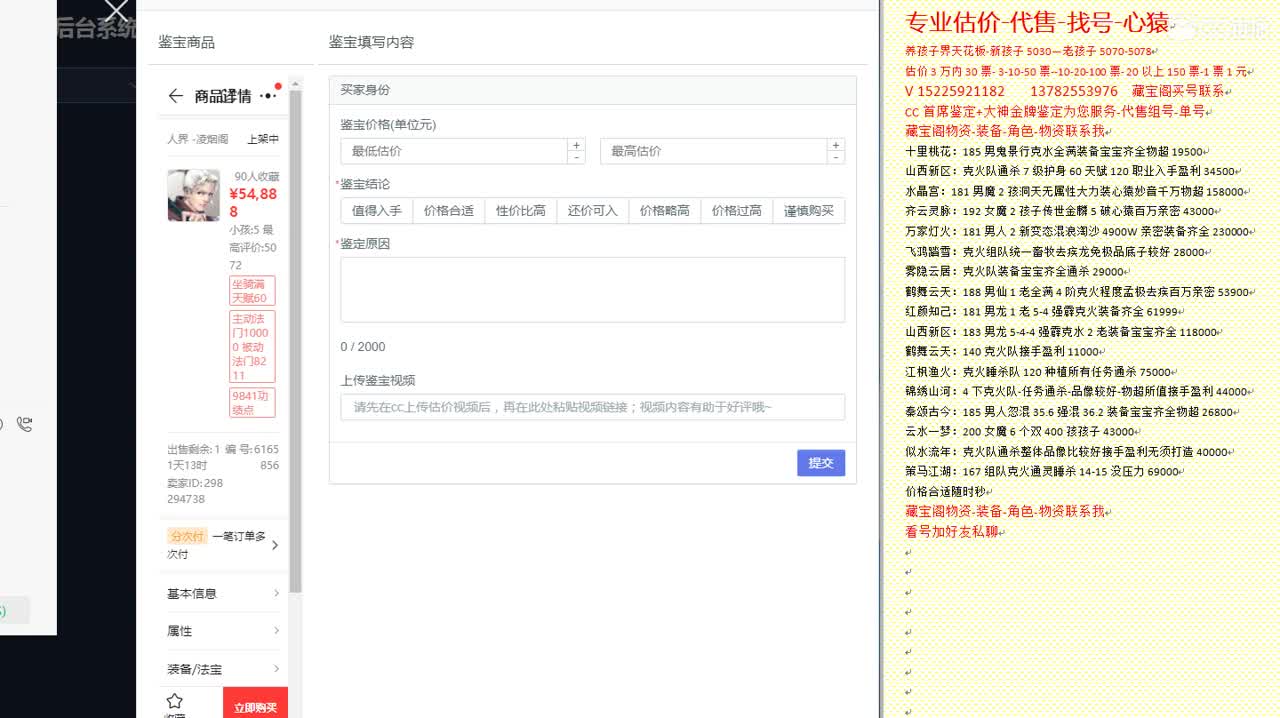Decrease the minimum price with minus stepper
This screenshot has width=1280, height=718.
[x=576, y=157]
